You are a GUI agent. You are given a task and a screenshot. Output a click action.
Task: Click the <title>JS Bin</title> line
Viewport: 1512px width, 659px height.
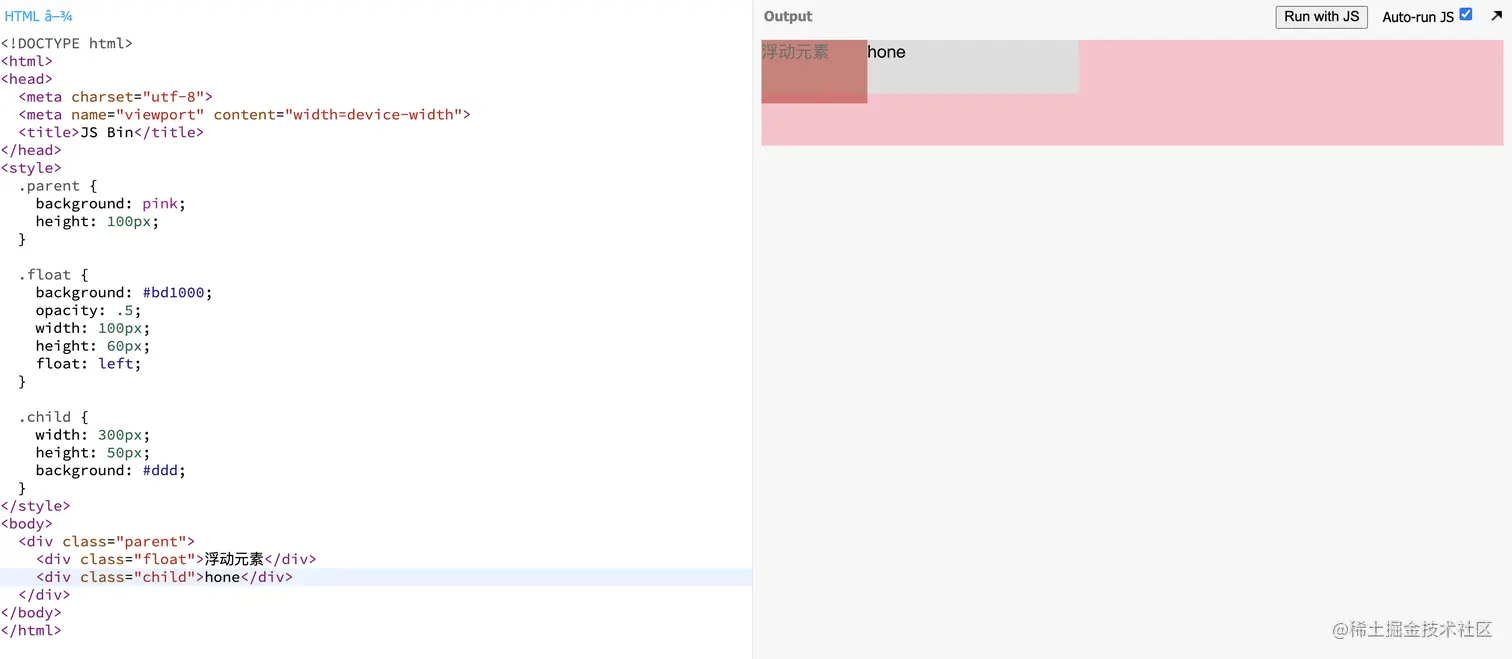110,132
